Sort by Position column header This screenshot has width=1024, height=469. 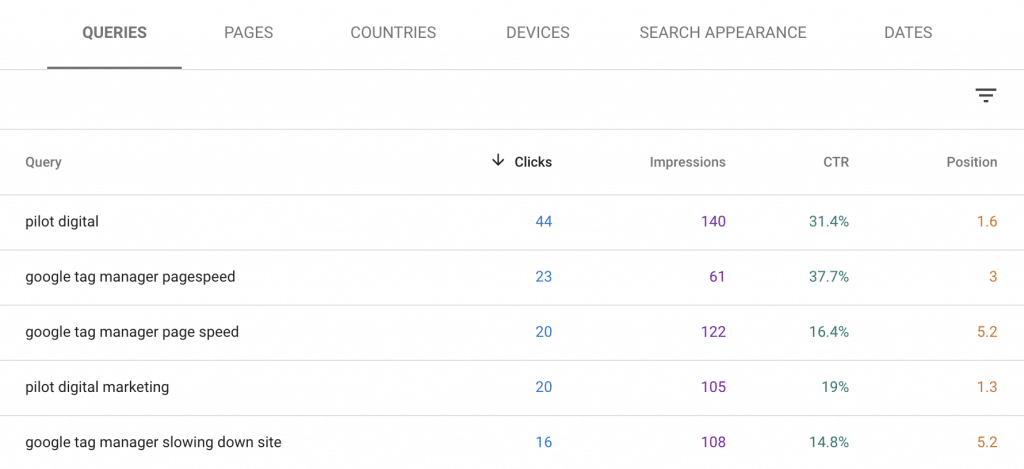[x=971, y=162]
